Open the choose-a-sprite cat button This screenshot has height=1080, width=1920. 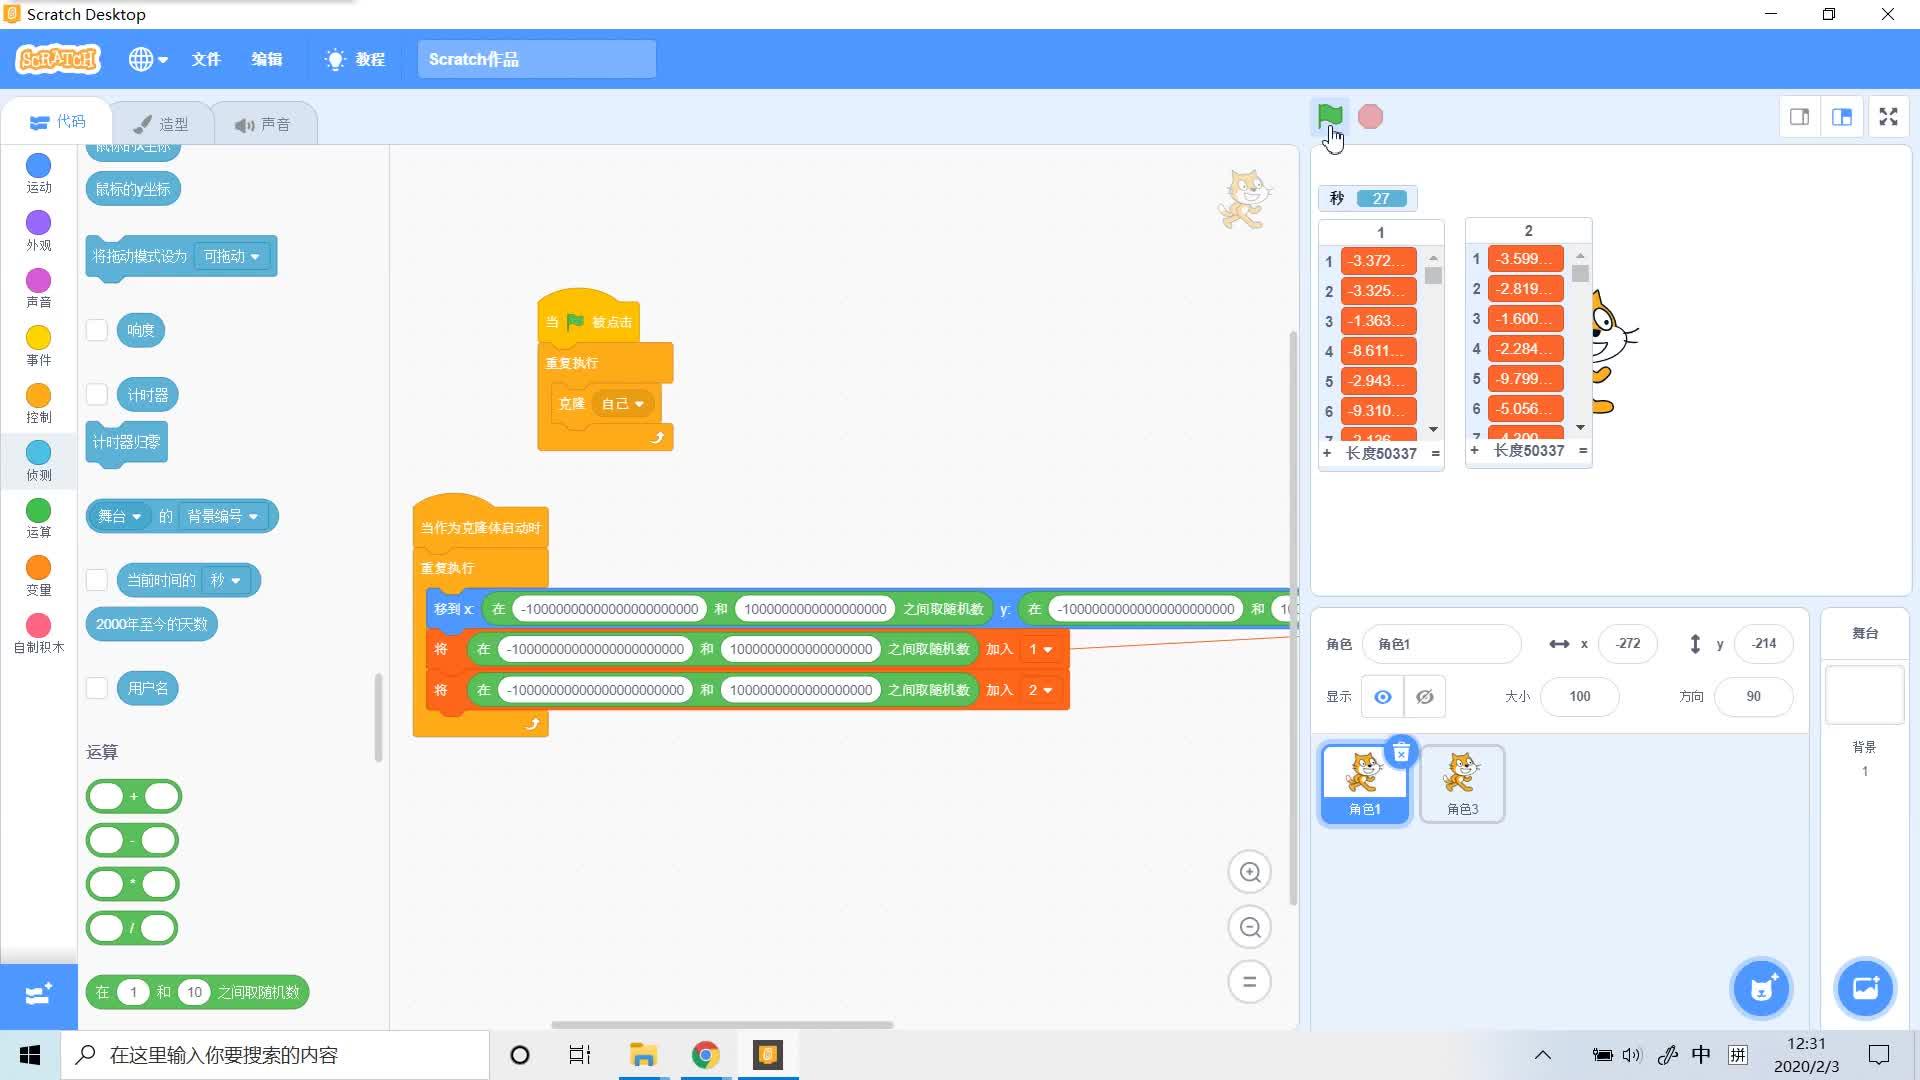coord(1761,988)
